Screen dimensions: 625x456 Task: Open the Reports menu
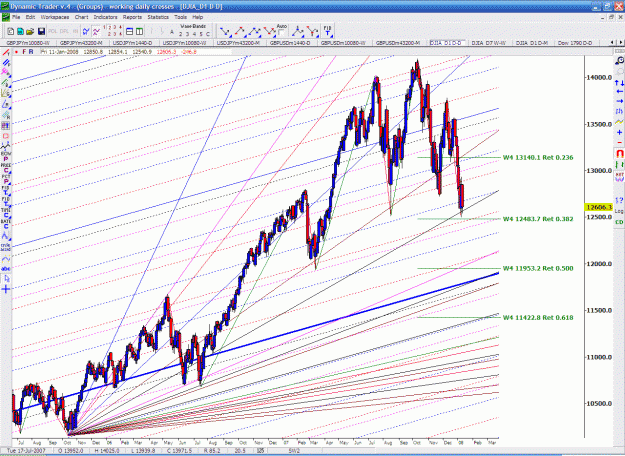coord(132,17)
